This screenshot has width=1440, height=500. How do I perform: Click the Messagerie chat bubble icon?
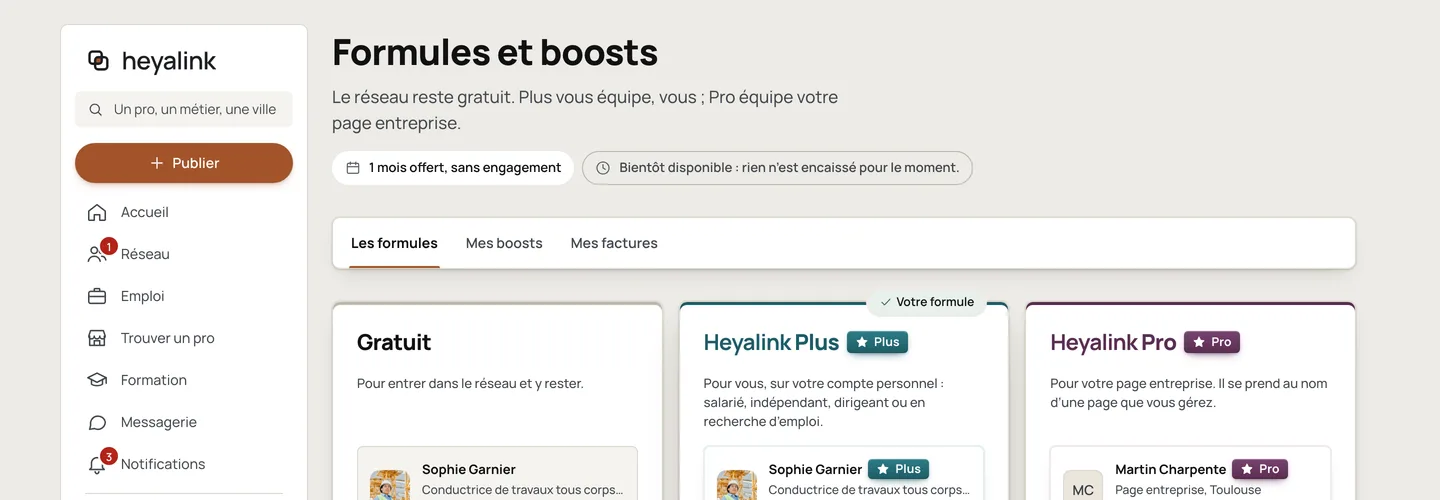[97, 422]
